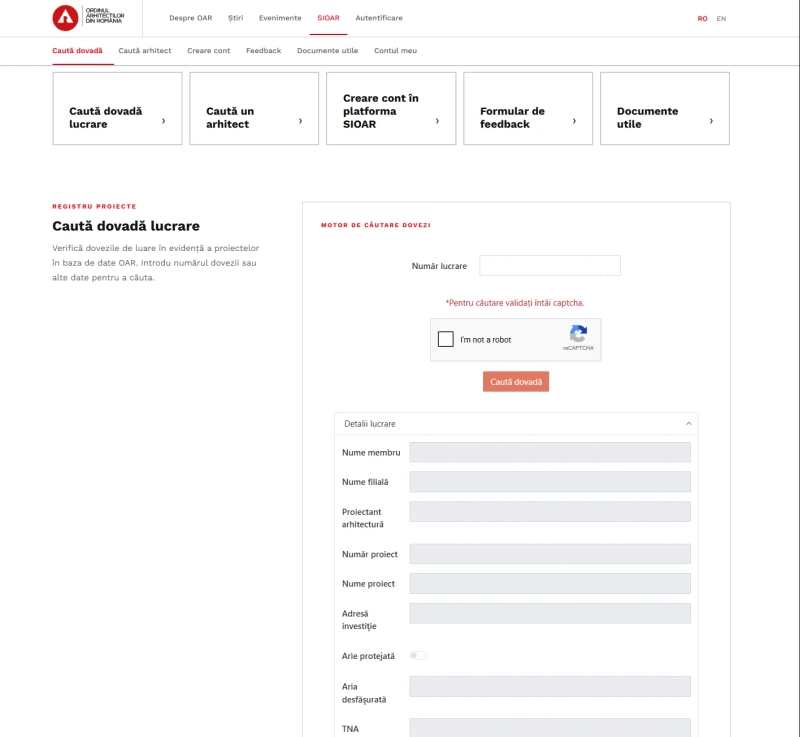Select the SIOAR navigation item
Image resolution: width=800 pixels, height=737 pixels.
(328, 18)
